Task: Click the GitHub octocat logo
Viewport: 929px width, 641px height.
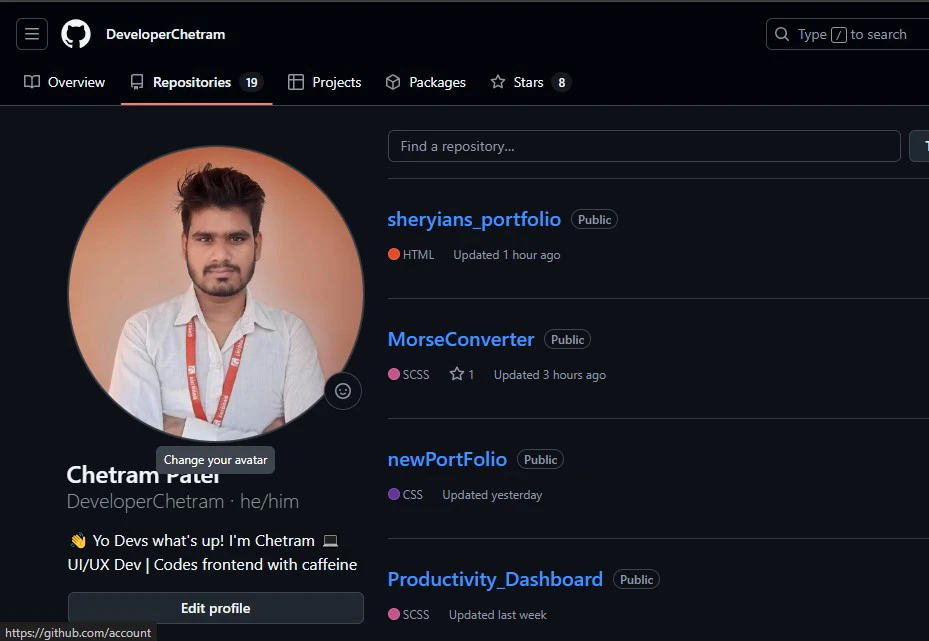Action: [x=75, y=33]
